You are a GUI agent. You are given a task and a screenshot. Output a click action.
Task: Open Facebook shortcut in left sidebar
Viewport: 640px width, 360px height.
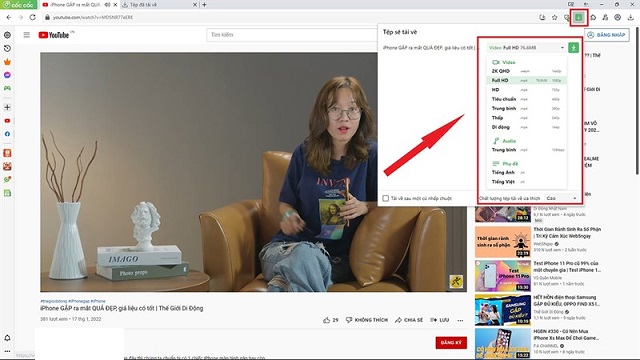point(7,134)
